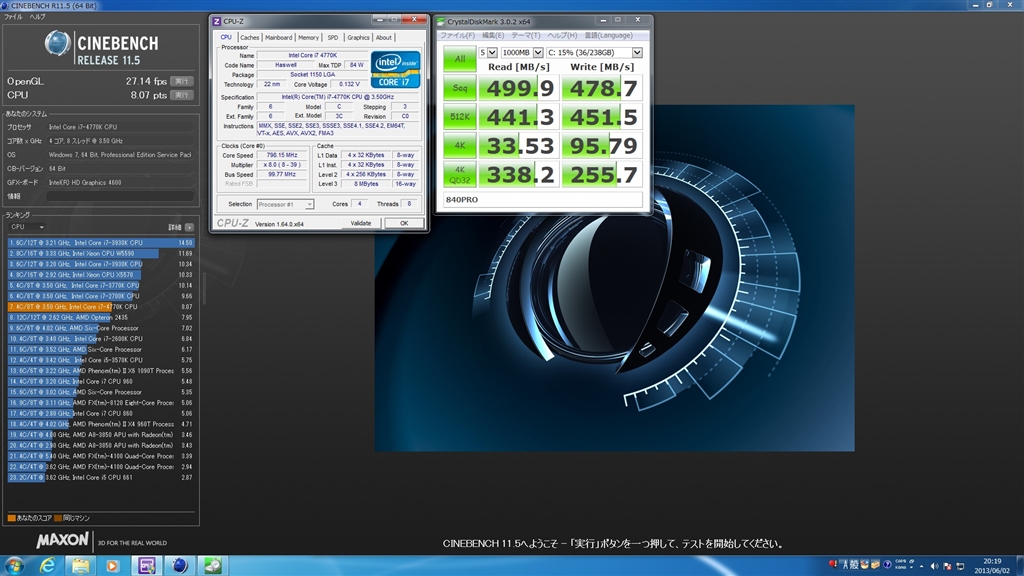Click the 840PRO comment text field
Viewport: 1024px width, 576px height.
(544, 200)
